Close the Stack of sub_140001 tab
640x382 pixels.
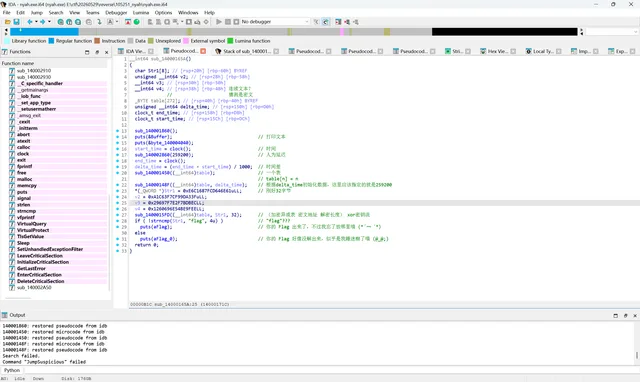[x=276, y=51]
